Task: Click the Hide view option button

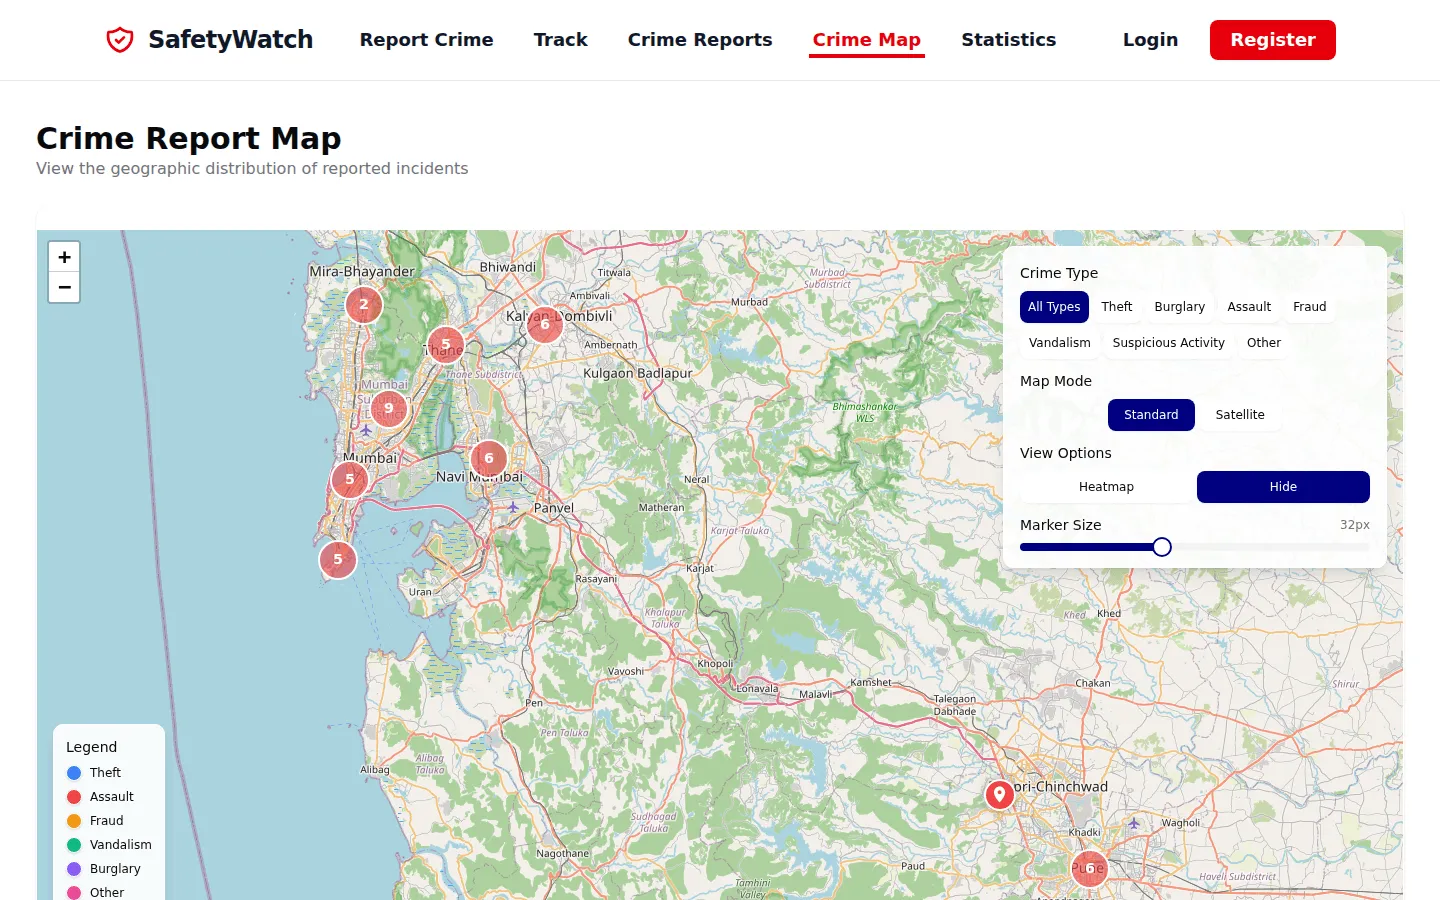Action: pos(1283,487)
